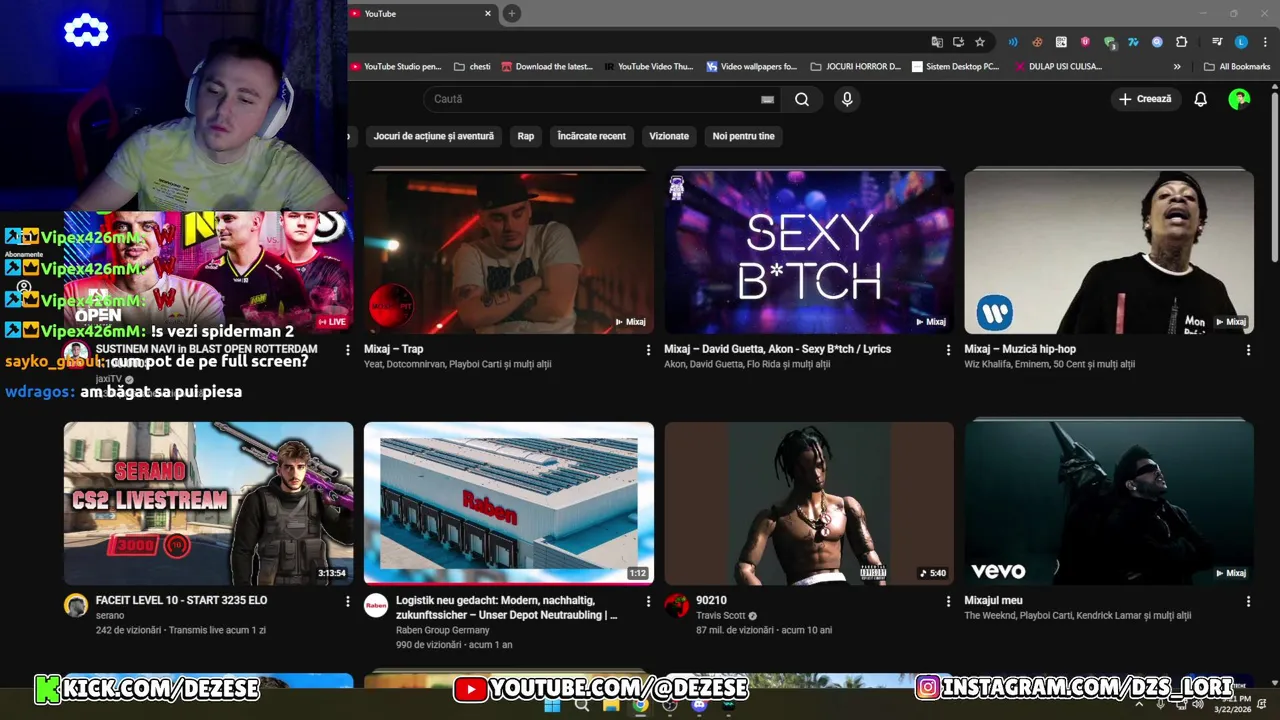Open the JOCURI HORROR bookmarks folder
The width and height of the screenshot is (1280, 720).
pos(855,67)
